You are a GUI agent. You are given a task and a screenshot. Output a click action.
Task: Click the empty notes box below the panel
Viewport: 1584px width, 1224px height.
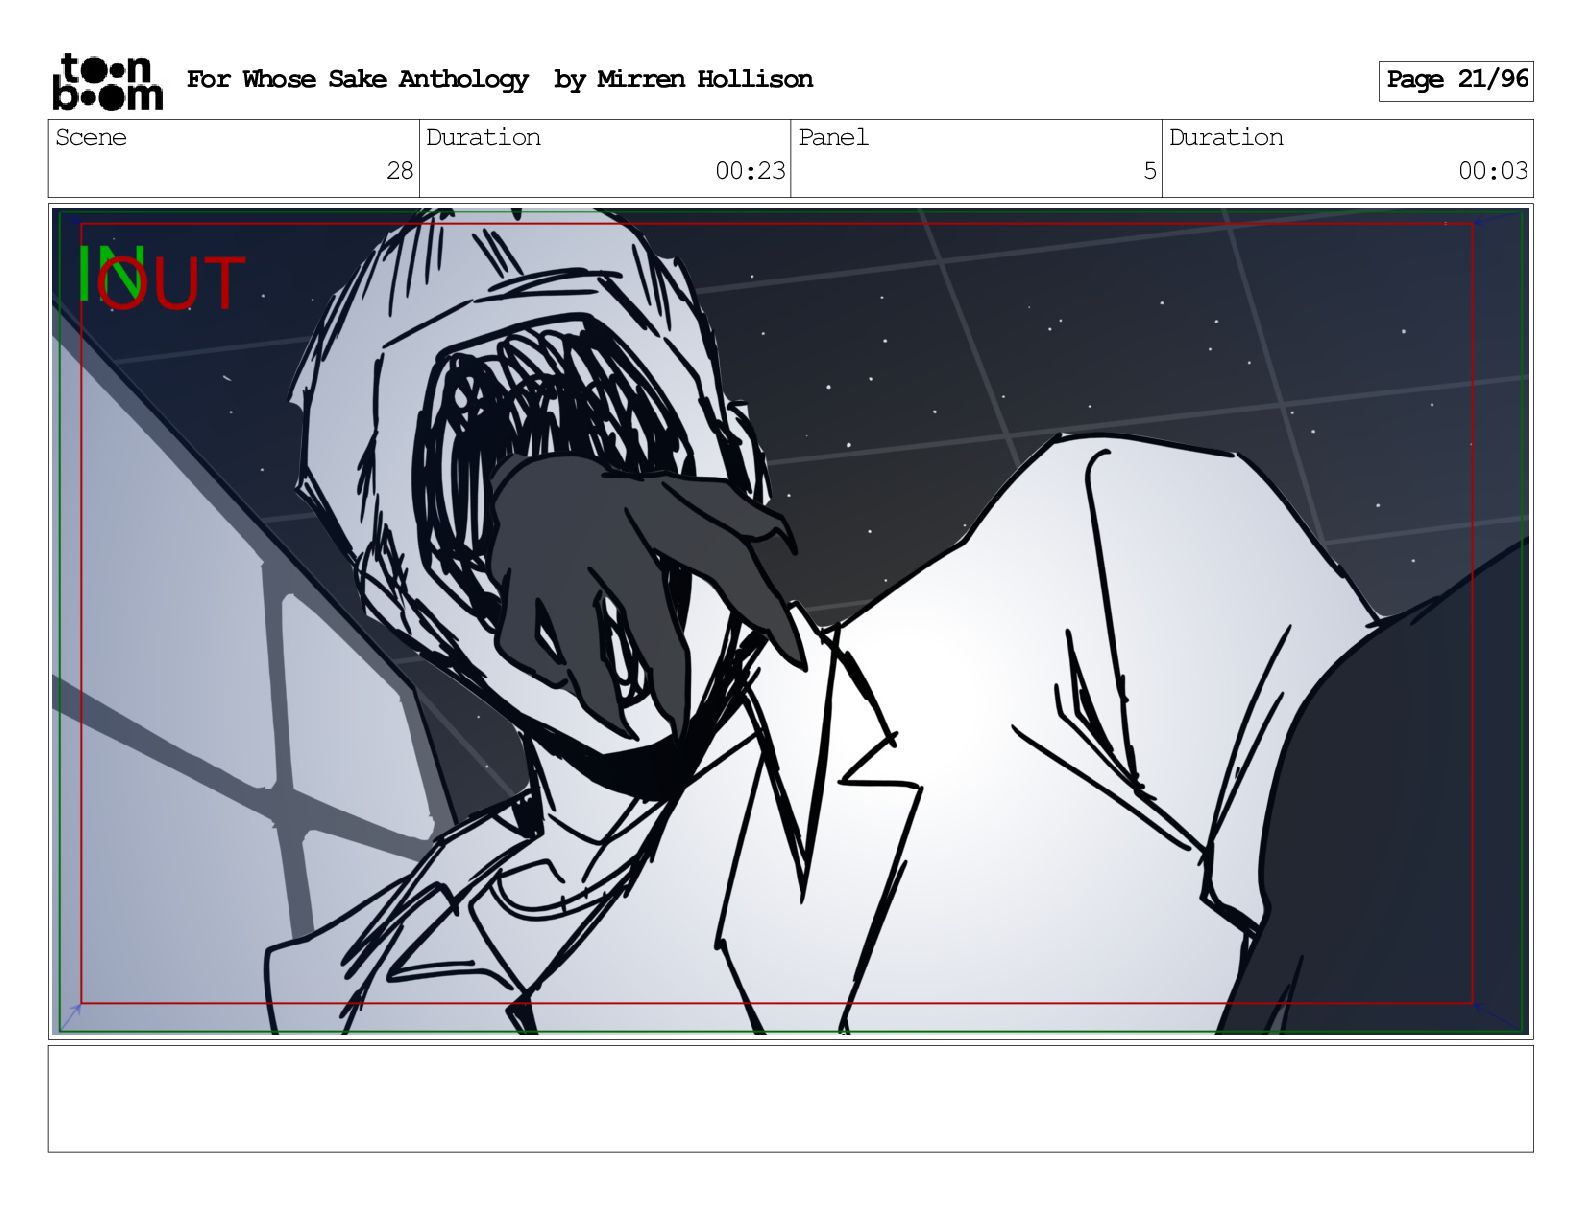click(x=790, y=1098)
